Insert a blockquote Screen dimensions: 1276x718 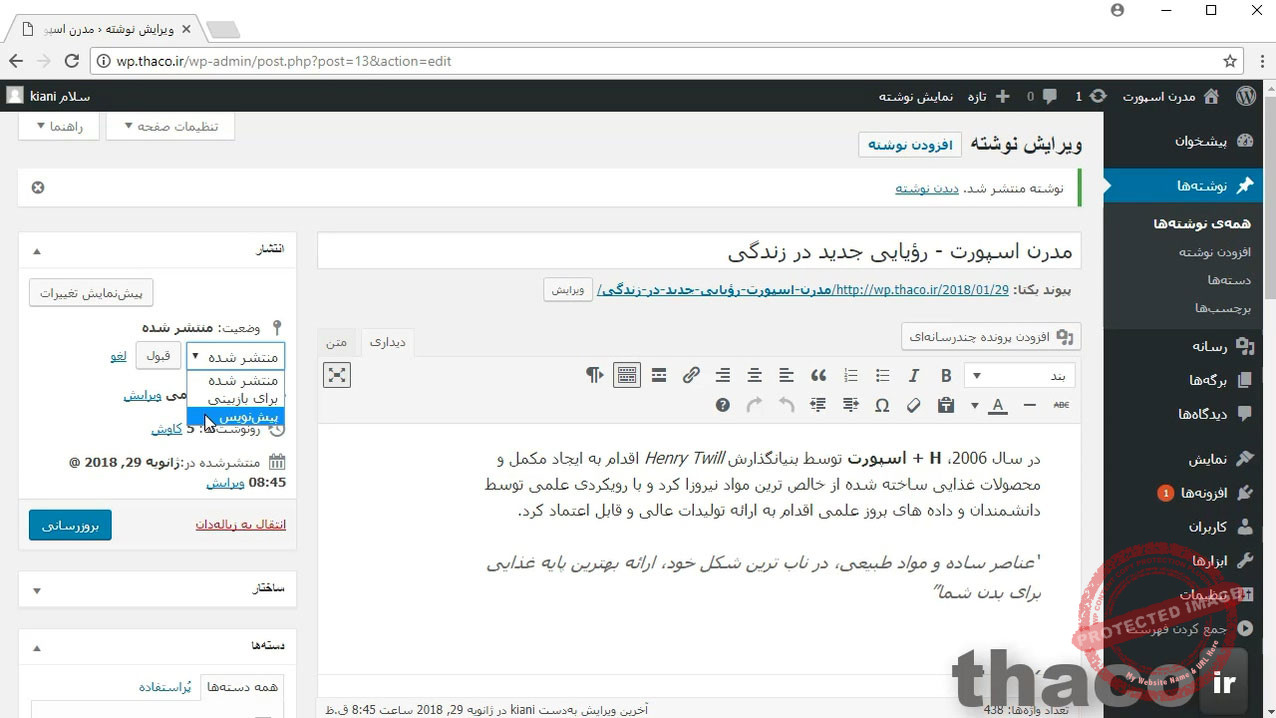[x=818, y=376]
